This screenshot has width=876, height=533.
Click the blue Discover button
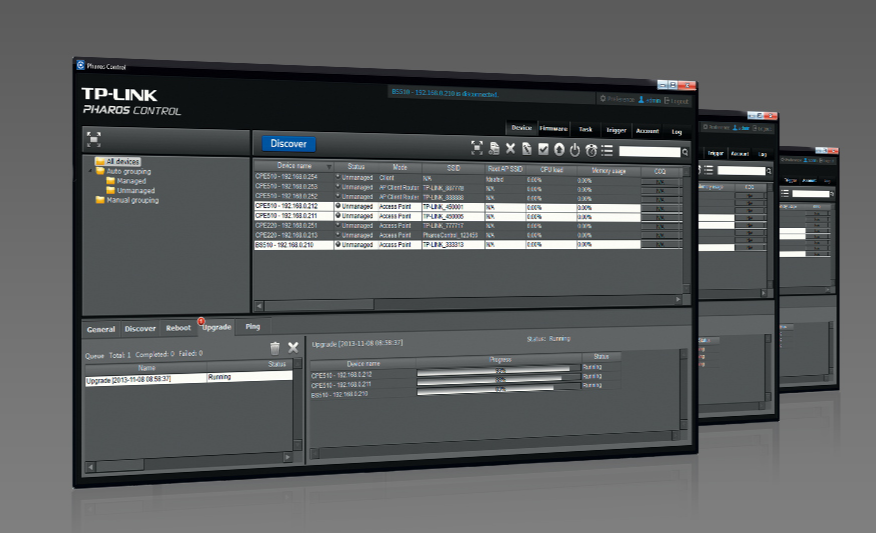pyautogui.click(x=288, y=144)
